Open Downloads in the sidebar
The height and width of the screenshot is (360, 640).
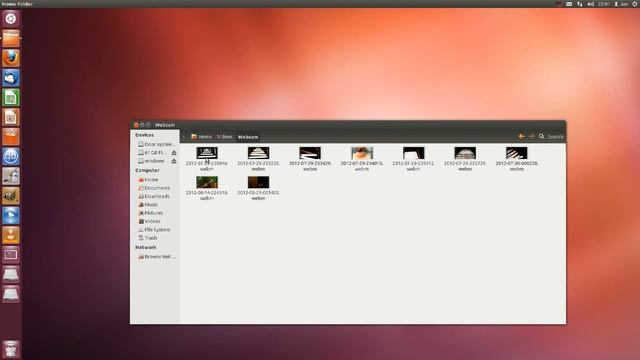point(154,196)
